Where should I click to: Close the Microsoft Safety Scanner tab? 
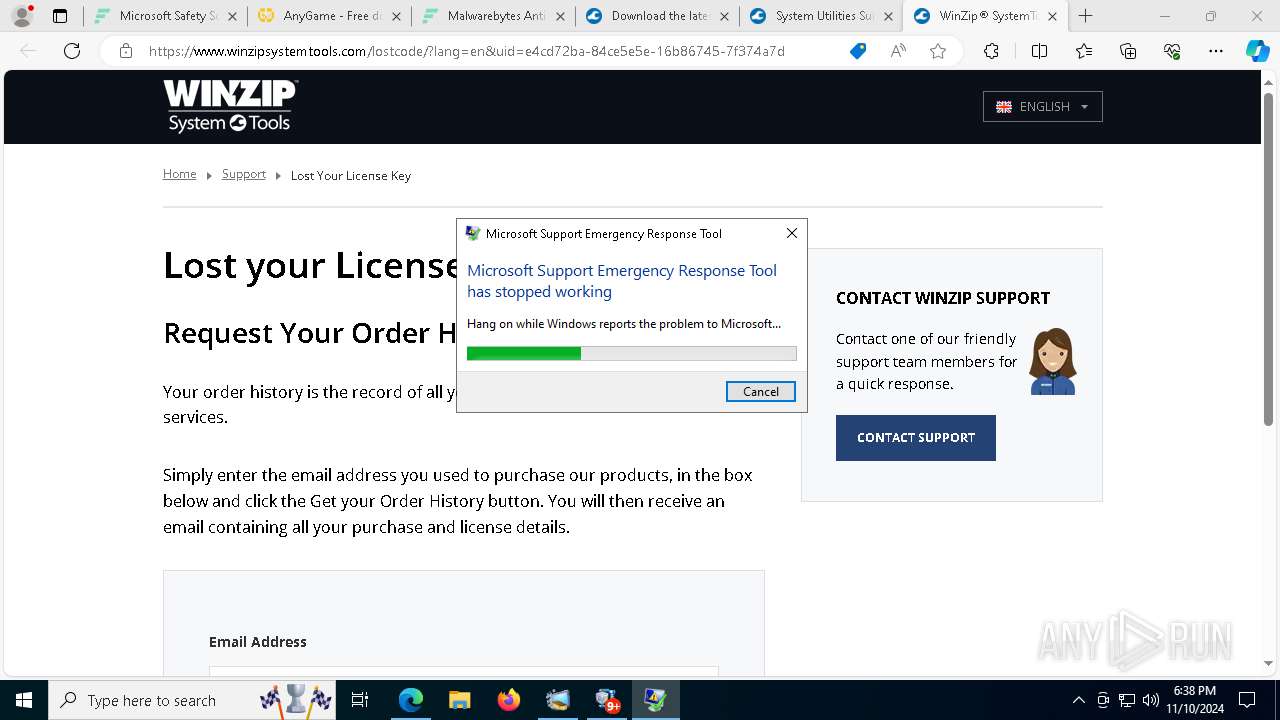coord(233,16)
